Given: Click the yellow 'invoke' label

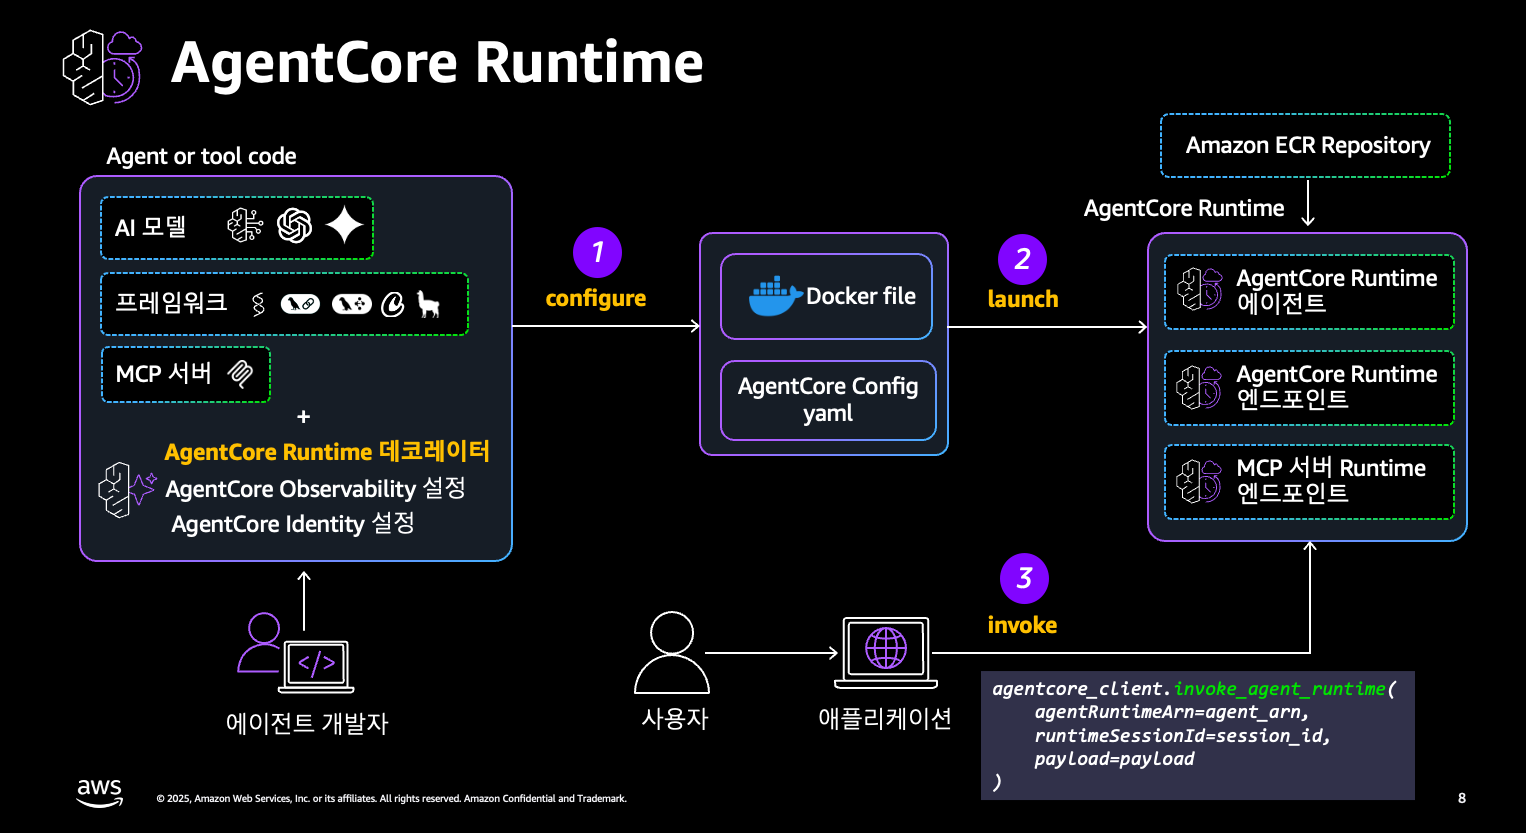Looking at the screenshot, I should (x=1022, y=625).
